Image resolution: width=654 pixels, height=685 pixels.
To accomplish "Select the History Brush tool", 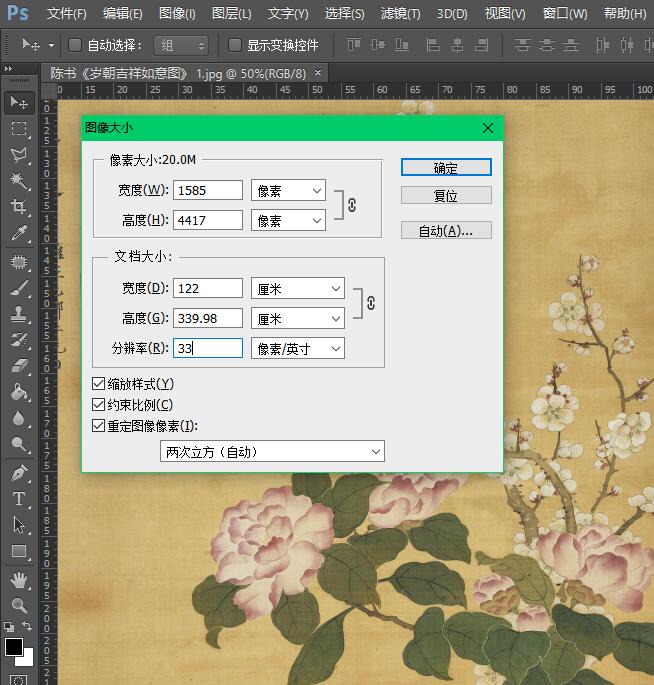I will pyautogui.click(x=19, y=340).
